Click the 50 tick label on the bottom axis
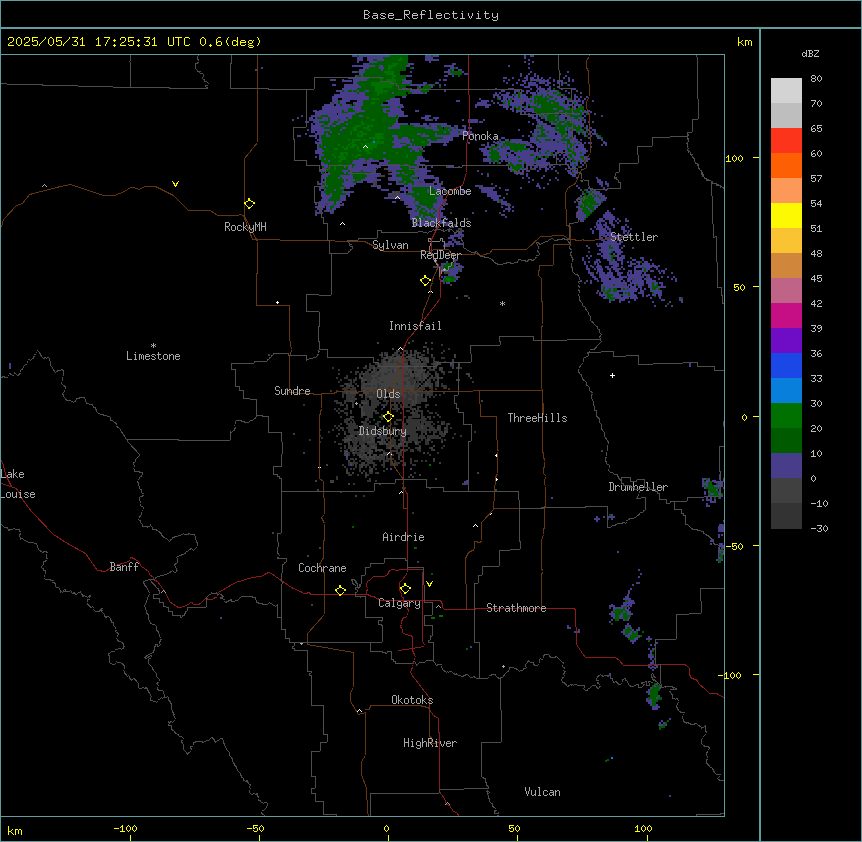This screenshot has height=842, width=862. pyautogui.click(x=514, y=828)
